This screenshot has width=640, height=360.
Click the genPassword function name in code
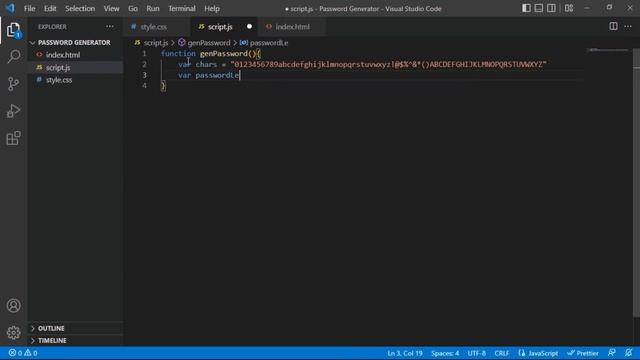point(223,53)
